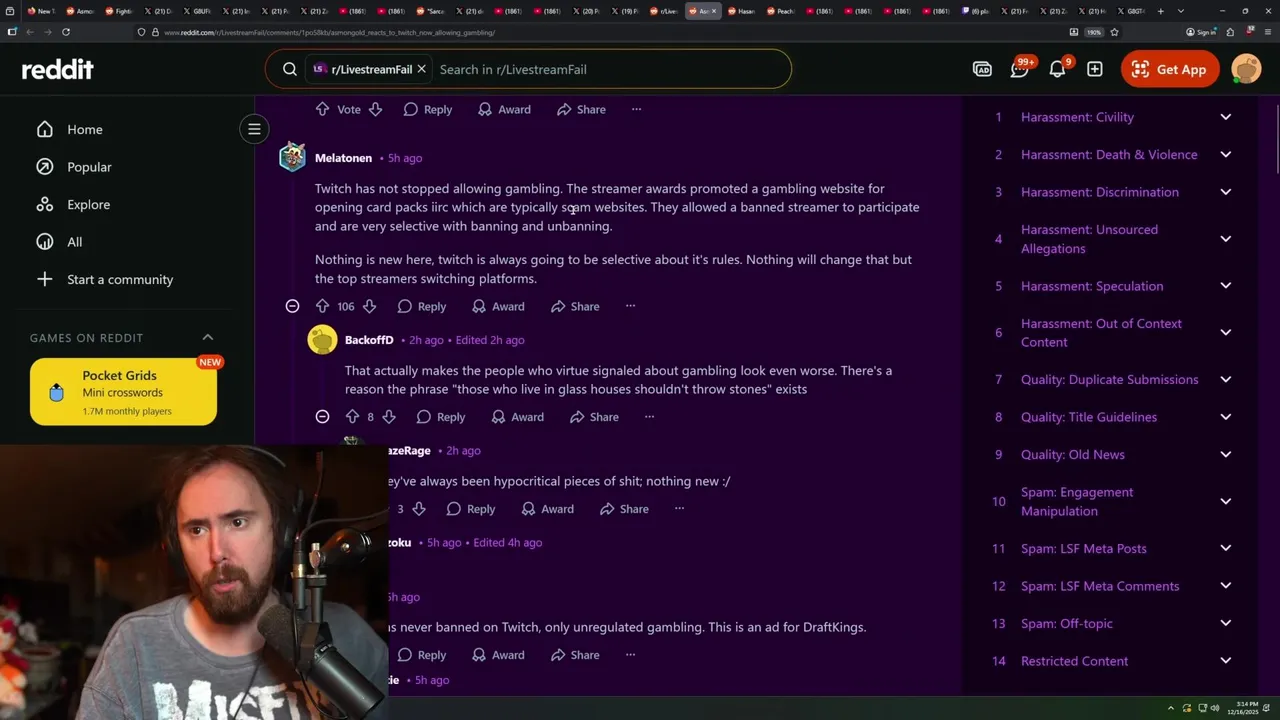1280x720 pixels.
Task: Open more options on topmost comment row
Action: click(636, 109)
